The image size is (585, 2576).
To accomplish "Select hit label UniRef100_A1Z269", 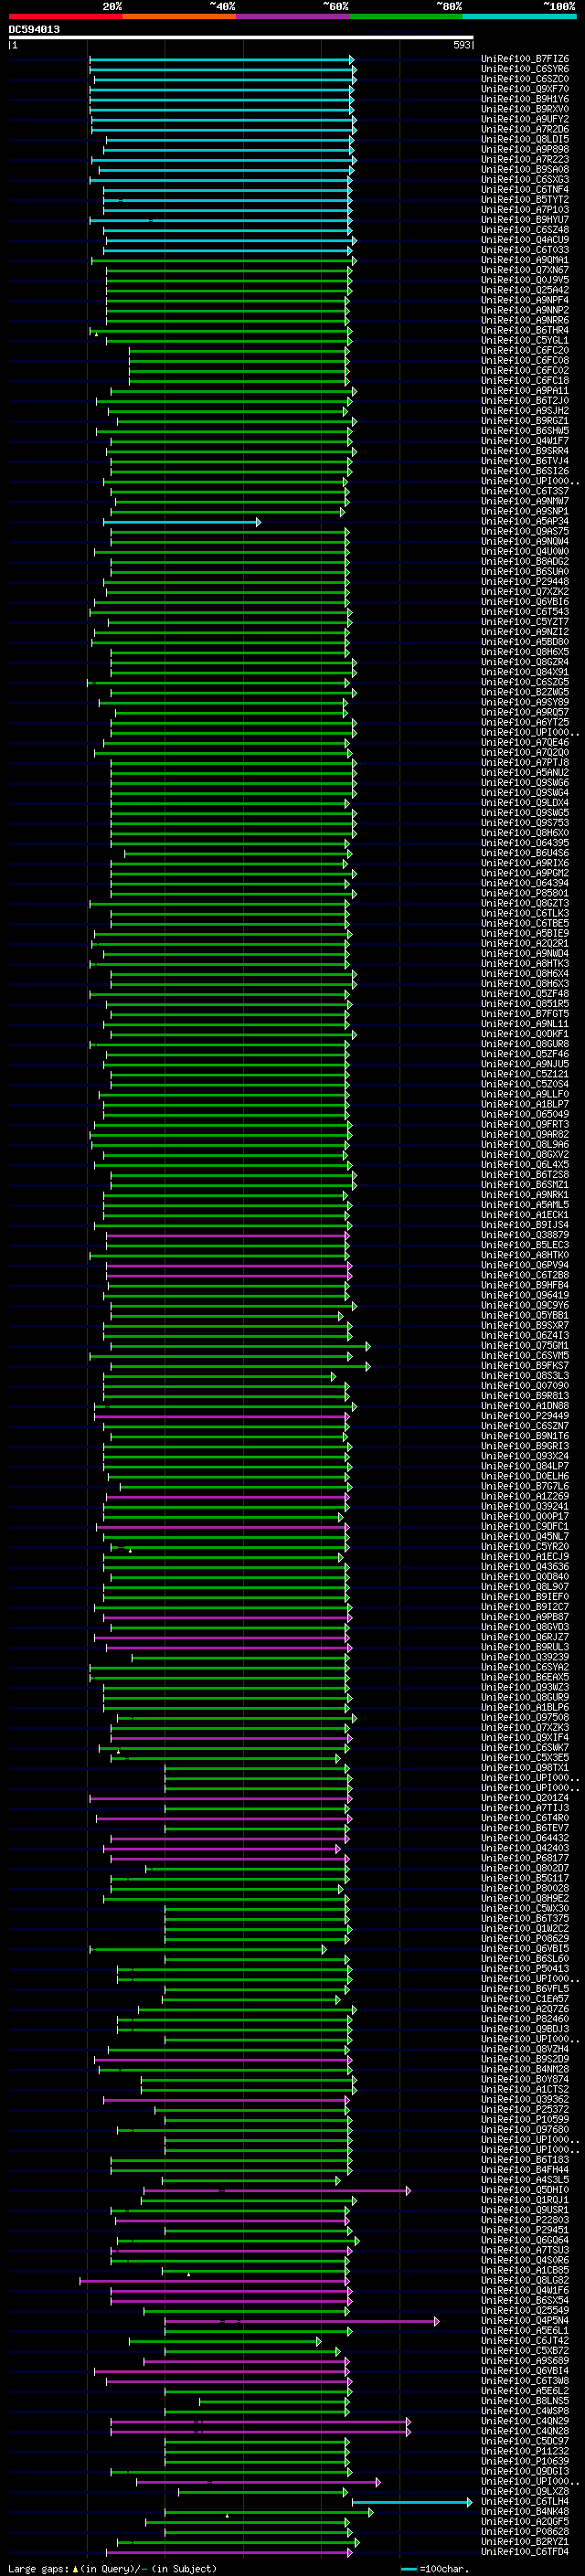I will click(x=525, y=1497).
